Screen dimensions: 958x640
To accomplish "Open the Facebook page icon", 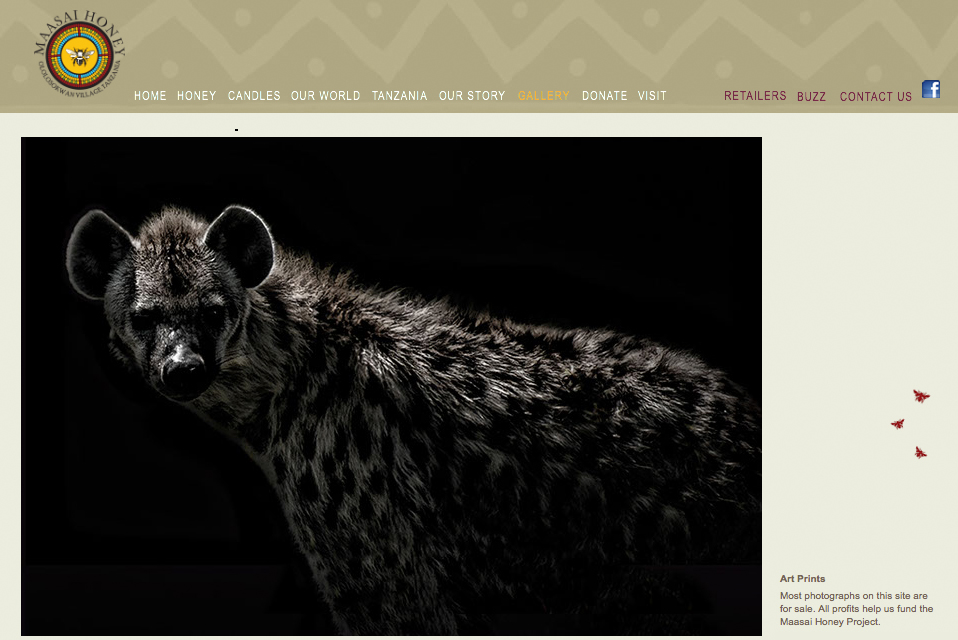I will tap(931, 89).
